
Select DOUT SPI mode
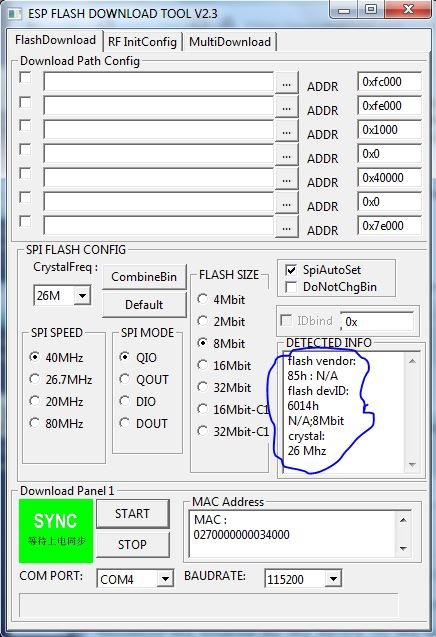pos(143,423)
